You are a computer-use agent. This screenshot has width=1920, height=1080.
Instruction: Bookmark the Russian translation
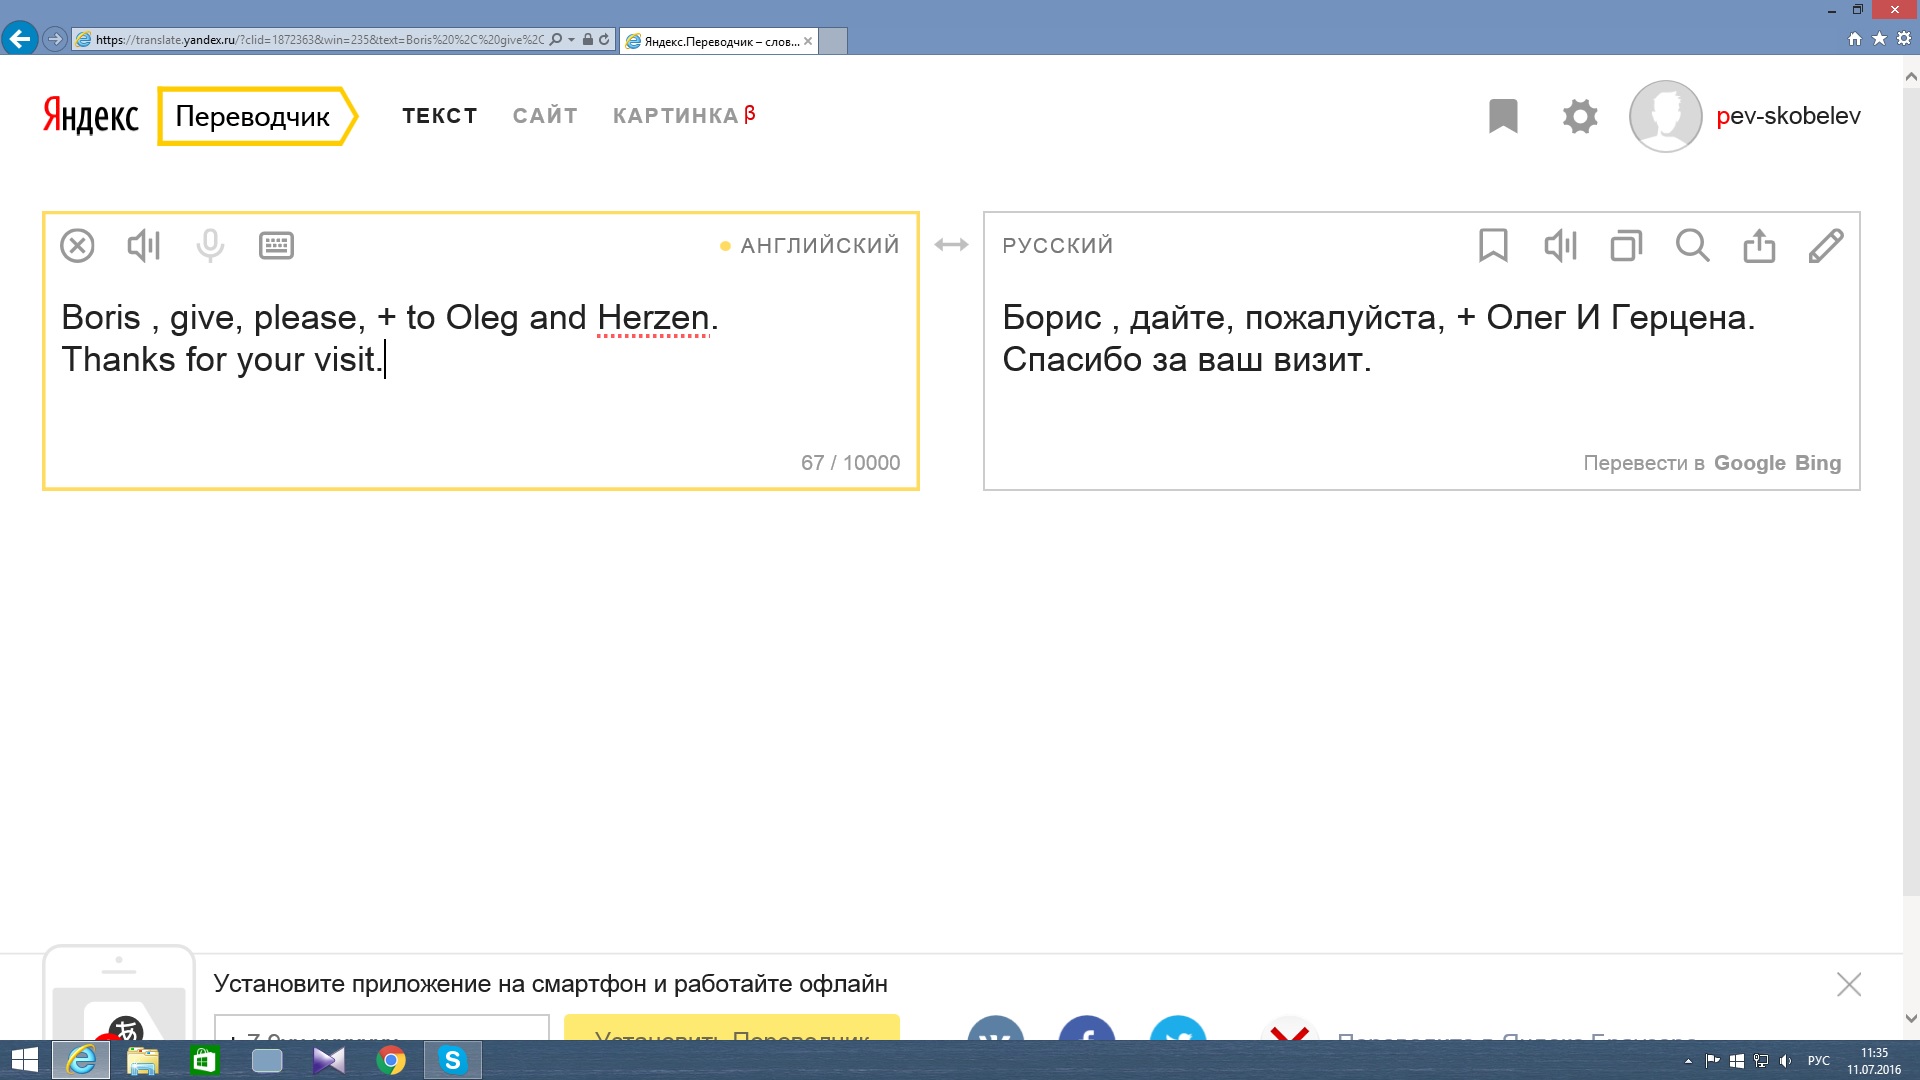pos(1493,245)
